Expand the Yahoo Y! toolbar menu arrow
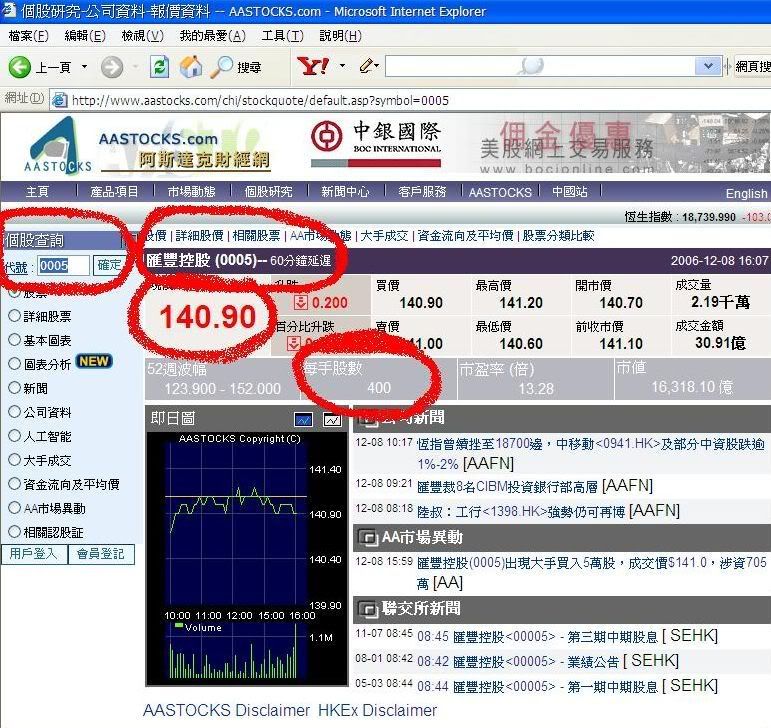The height and width of the screenshot is (728, 771). 342,65
